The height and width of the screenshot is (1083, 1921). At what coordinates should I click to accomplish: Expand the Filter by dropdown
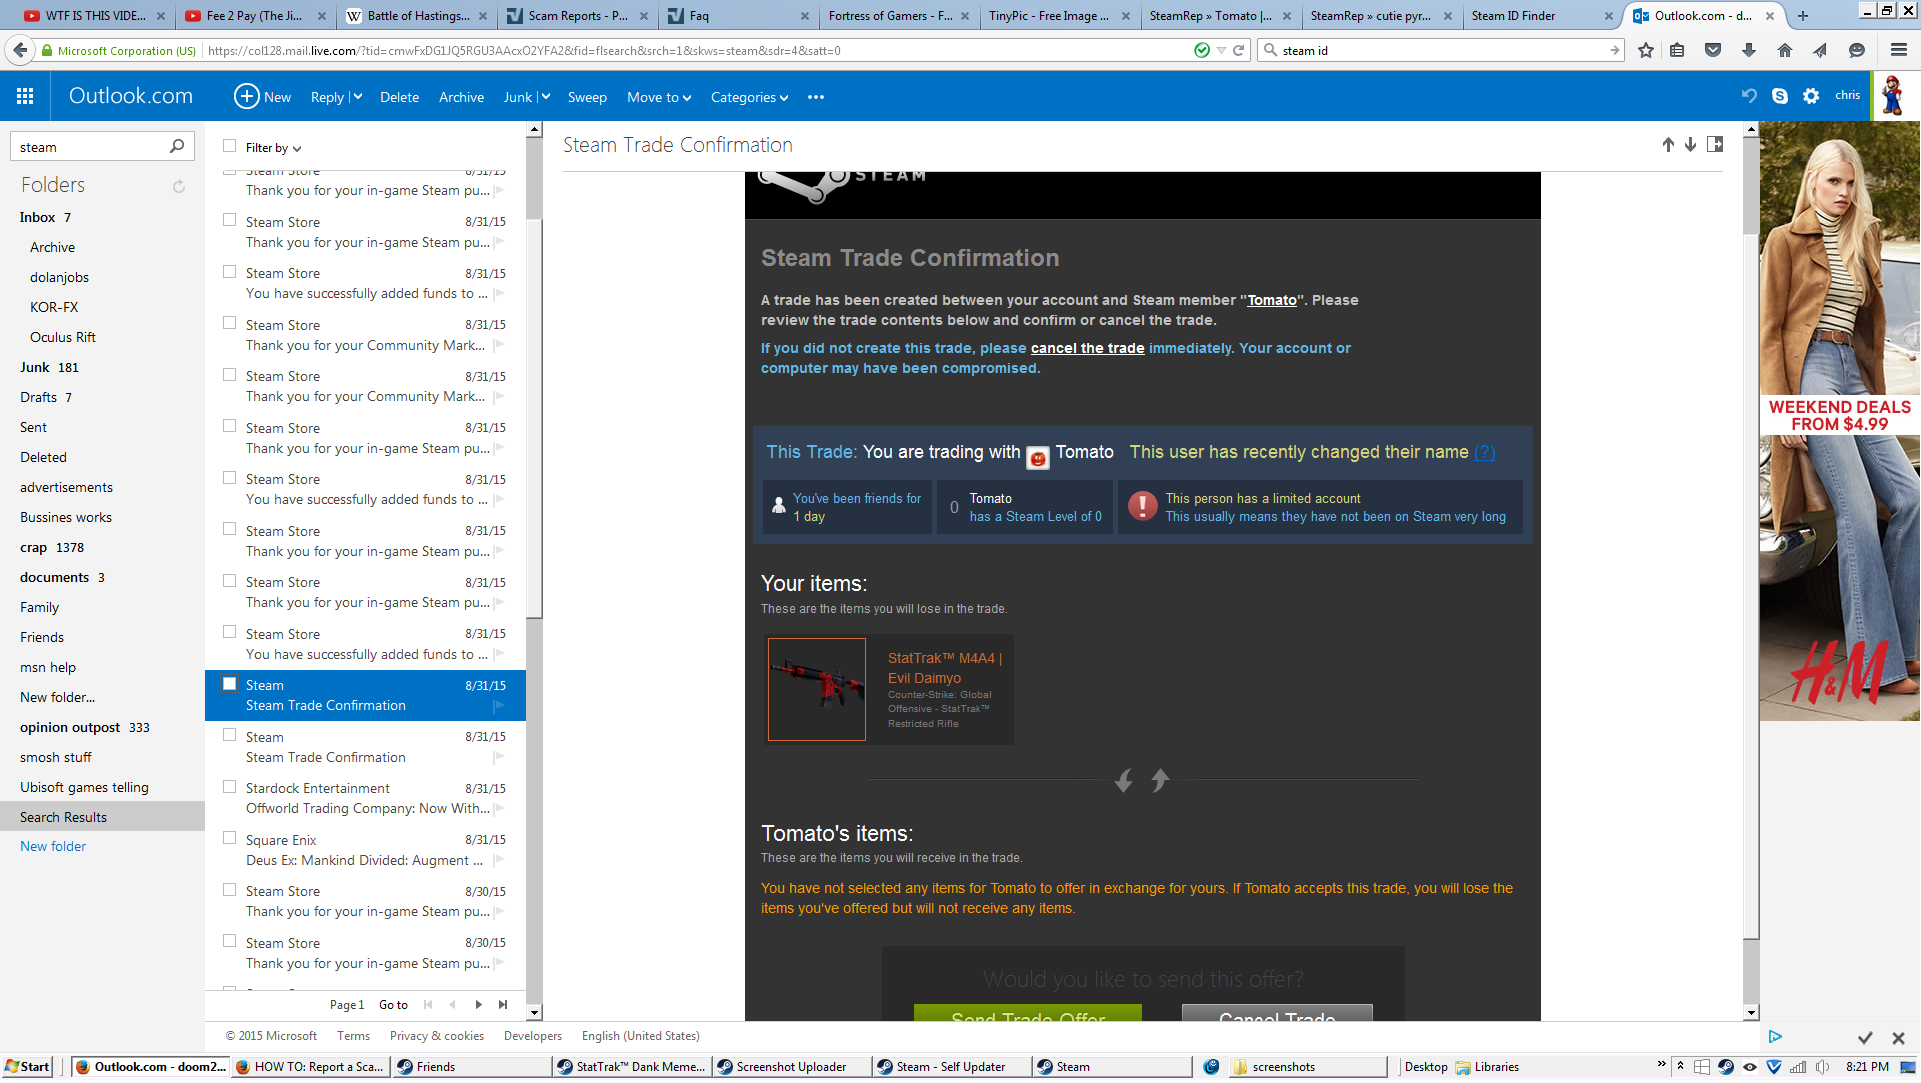pyautogui.click(x=273, y=148)
